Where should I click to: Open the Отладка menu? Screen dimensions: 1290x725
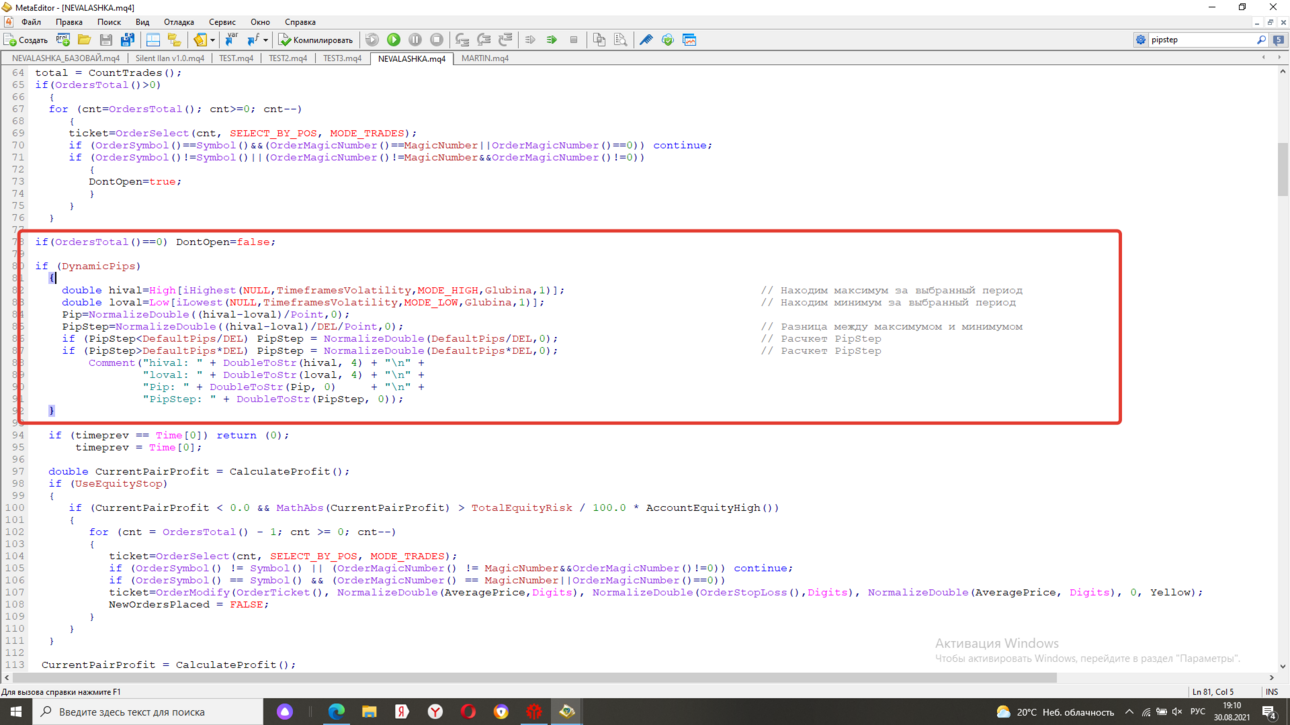point(179,22)
